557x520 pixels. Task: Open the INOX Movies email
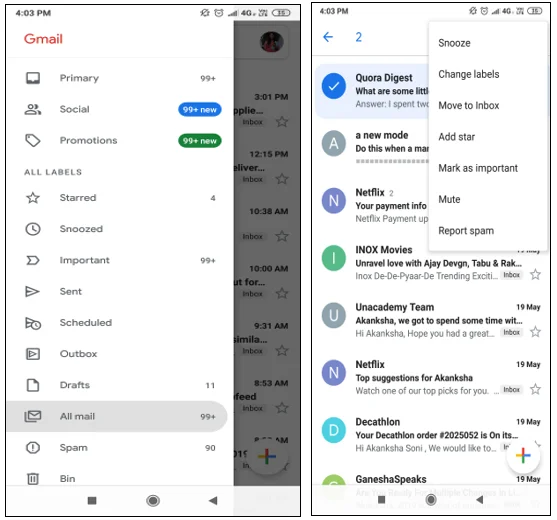pyautogui.click(x=431, y=263)
